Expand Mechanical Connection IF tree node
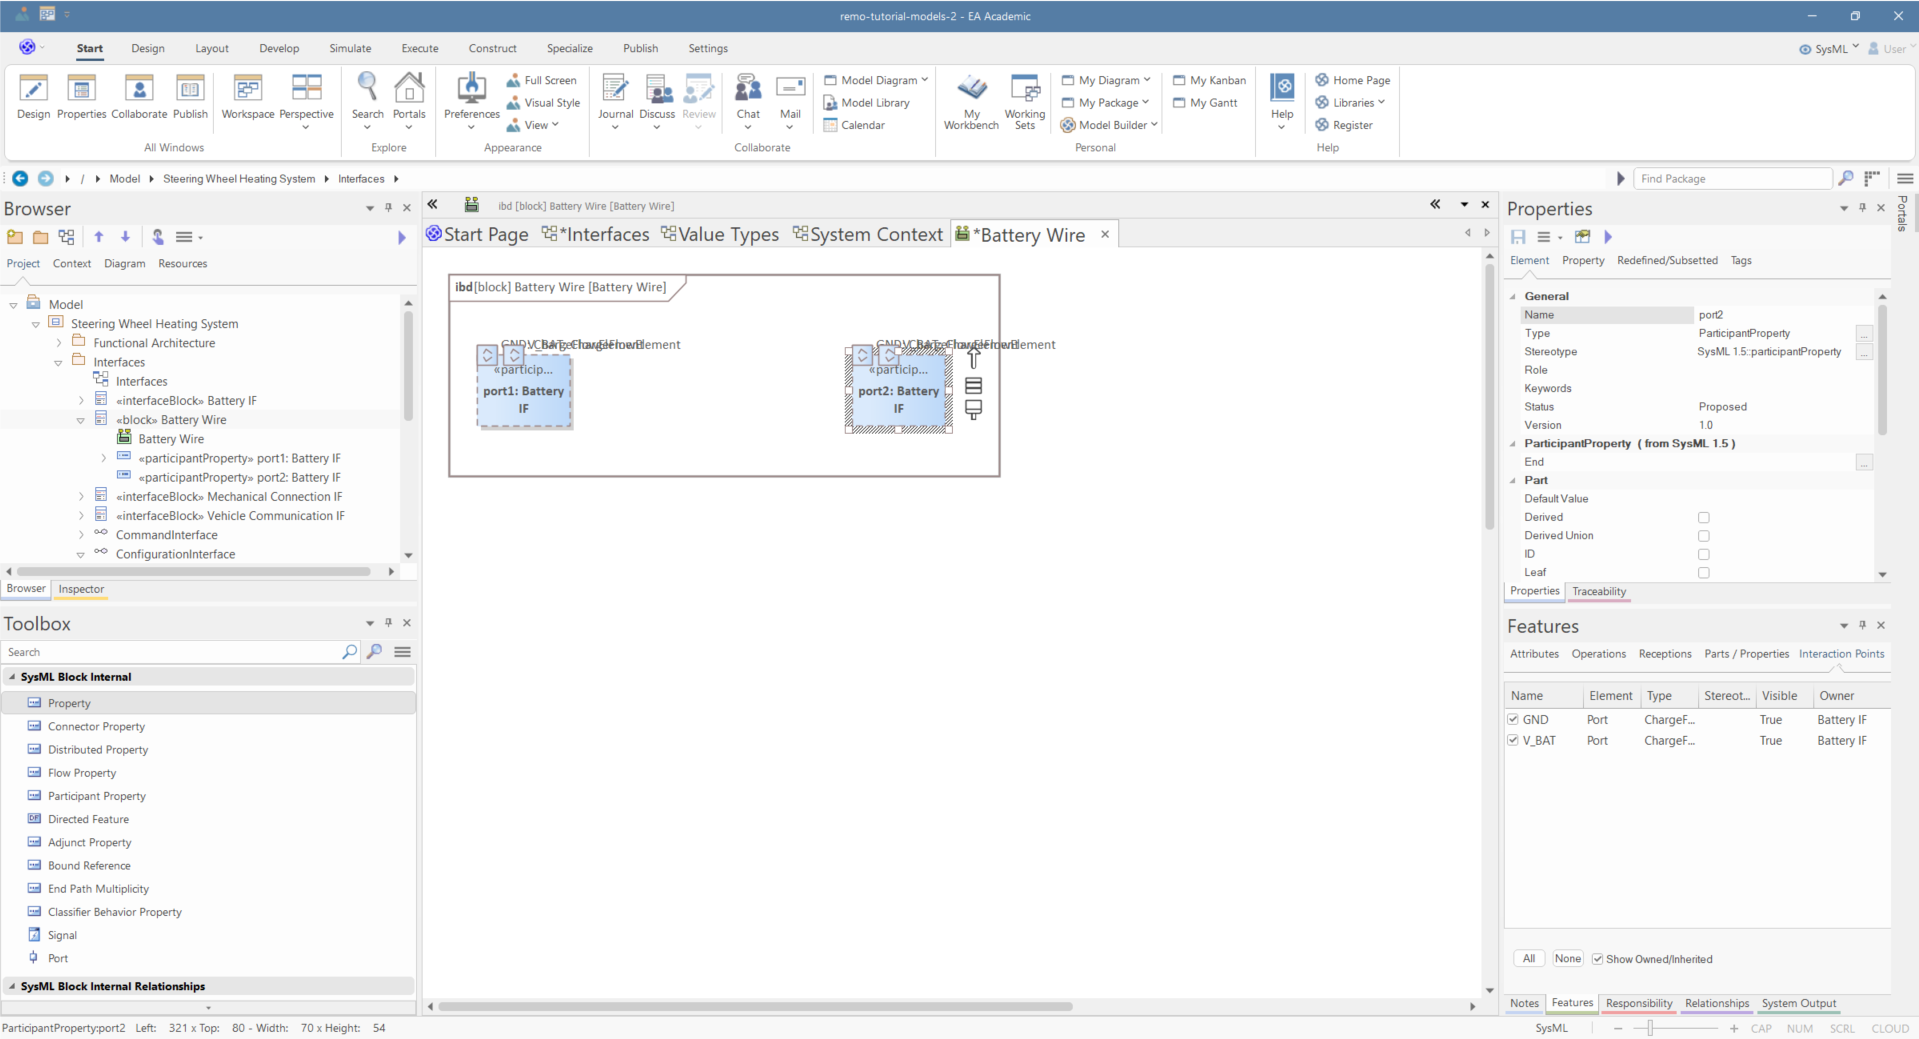This screenshot has width=1919, height=1039. point(81,497)
